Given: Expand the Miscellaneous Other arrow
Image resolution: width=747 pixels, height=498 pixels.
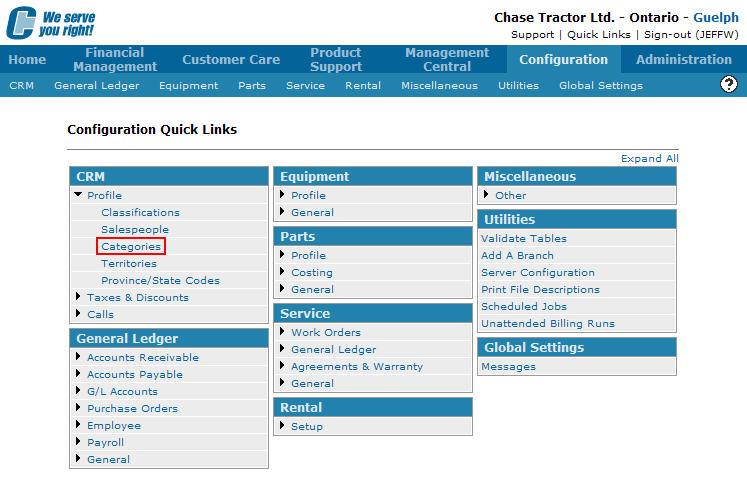Looking at the screenshot, I should click(x=486, y=194).
